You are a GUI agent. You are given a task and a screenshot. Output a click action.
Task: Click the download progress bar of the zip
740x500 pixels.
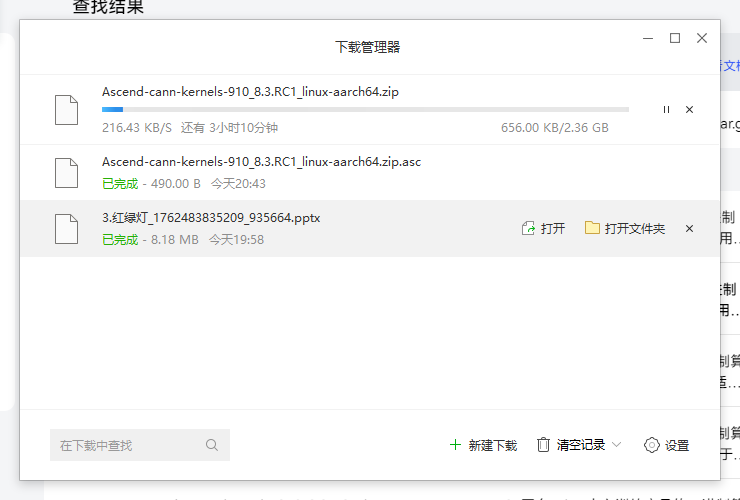(x=365, y=110)
